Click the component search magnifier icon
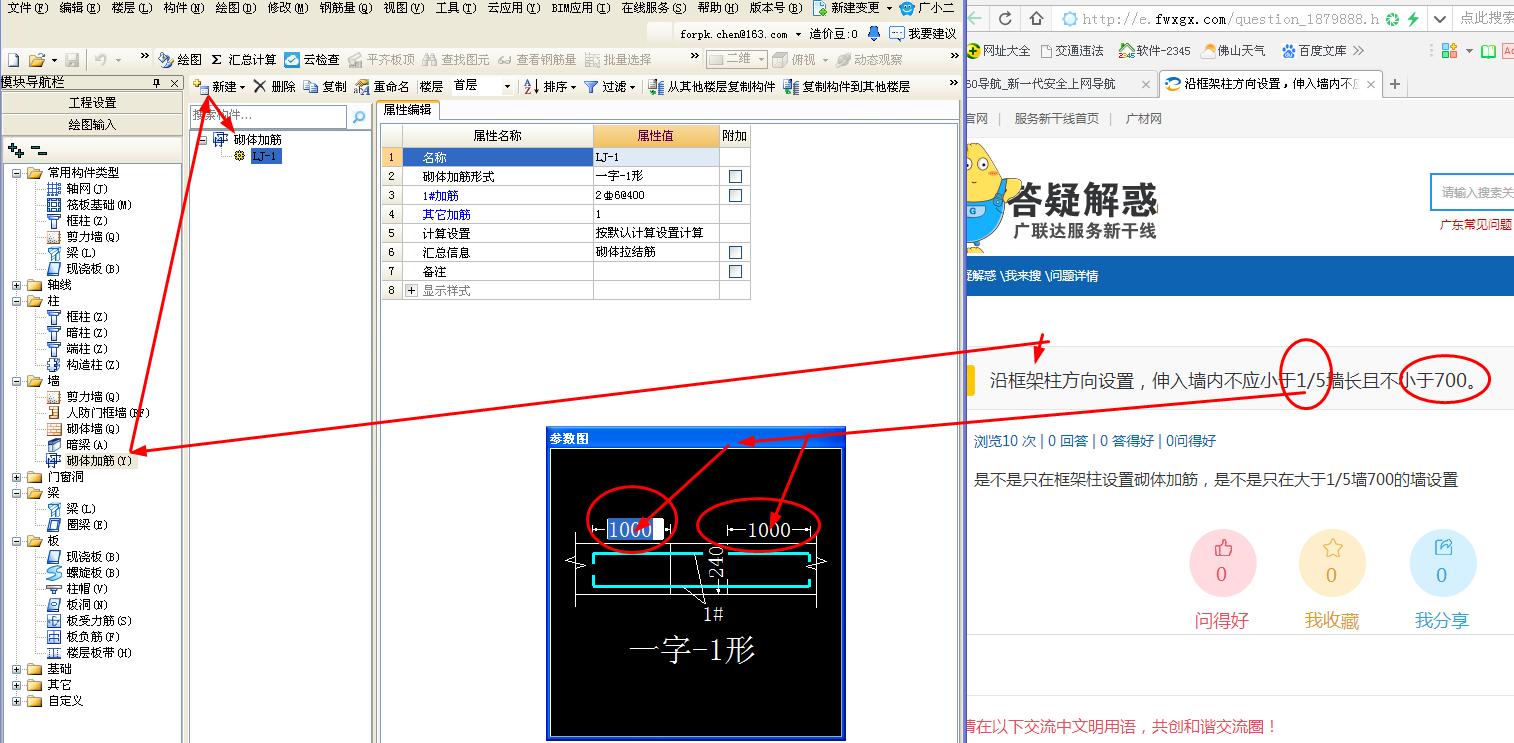 click(358, 117)
